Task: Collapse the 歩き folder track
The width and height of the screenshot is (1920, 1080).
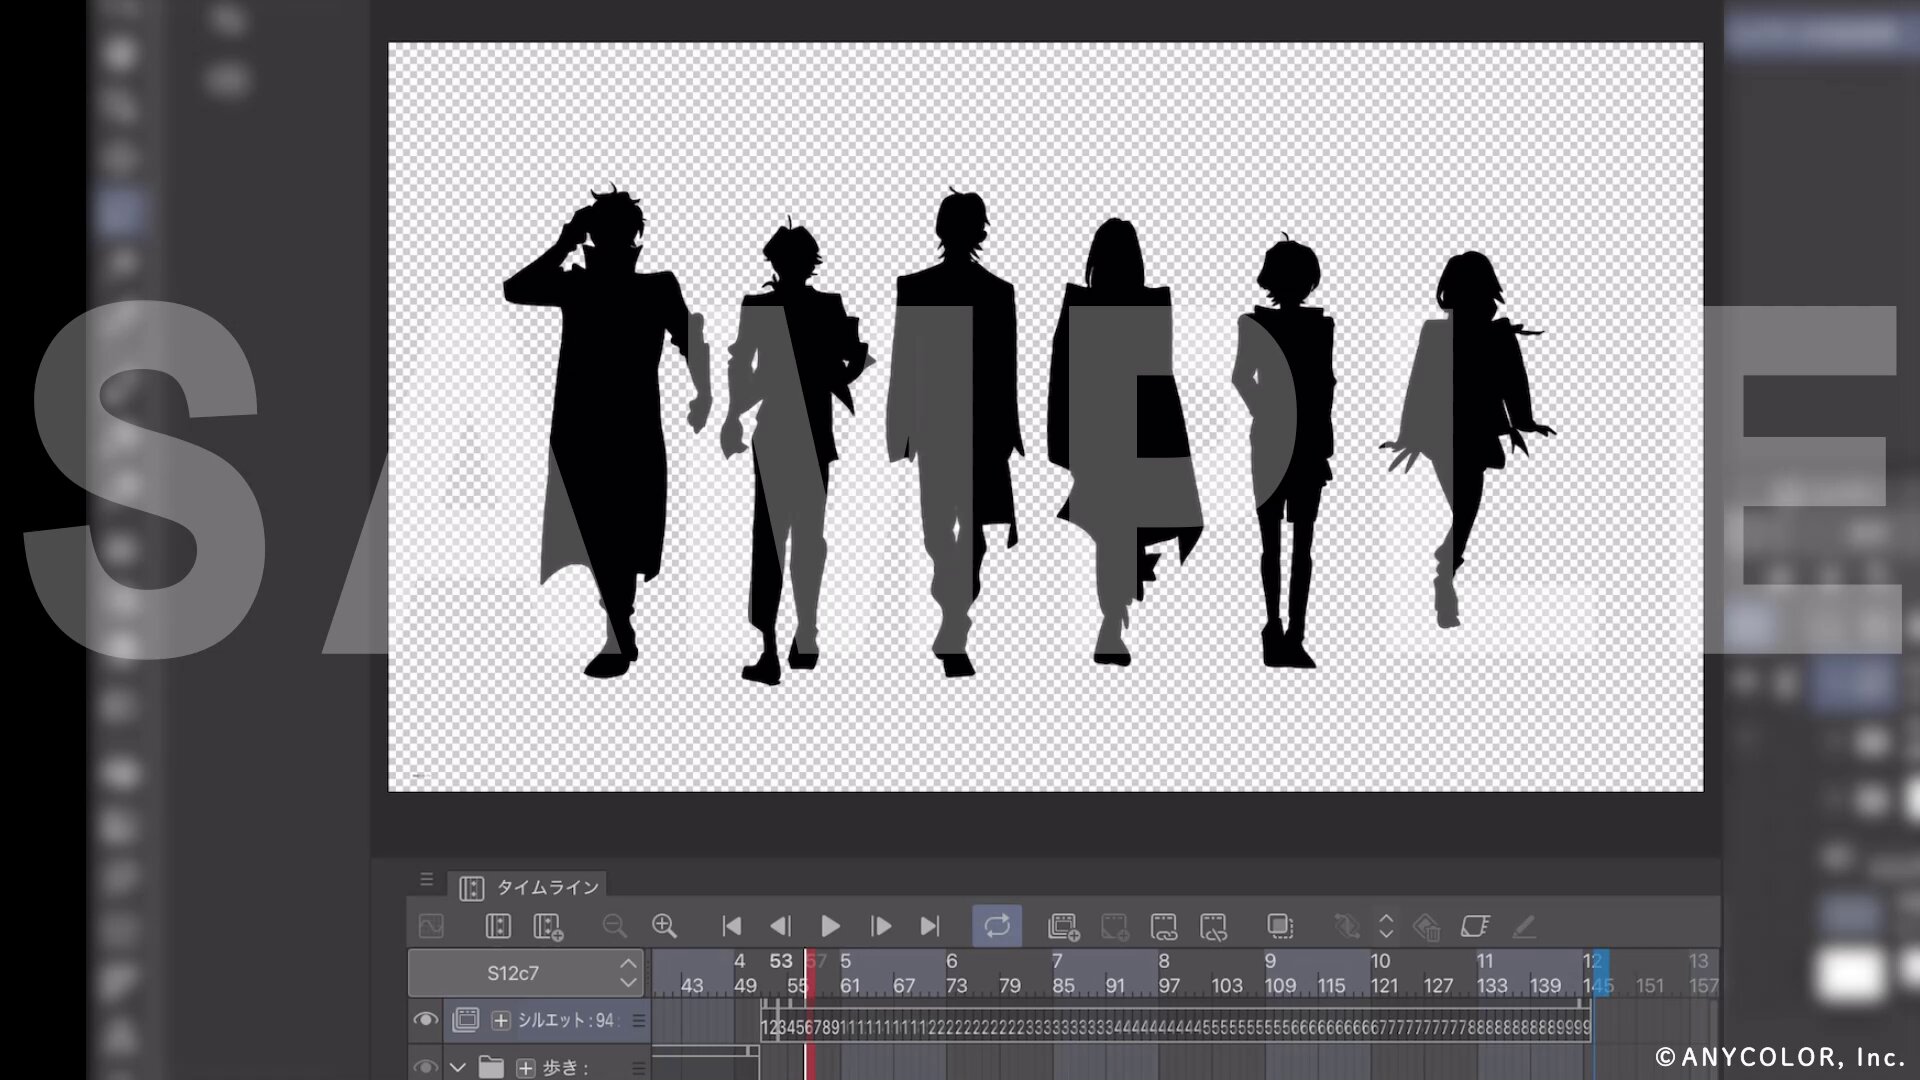Action: [458, 1067]
